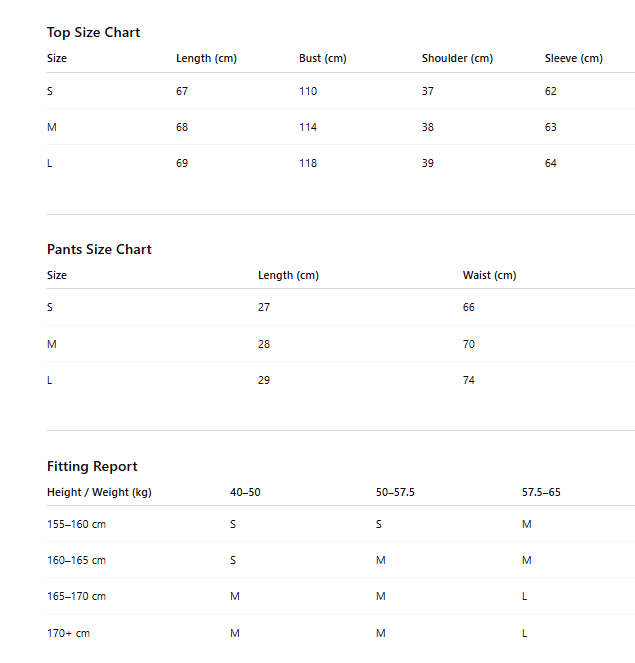Select the Bust (cm) column header

(x=323, y=58)
